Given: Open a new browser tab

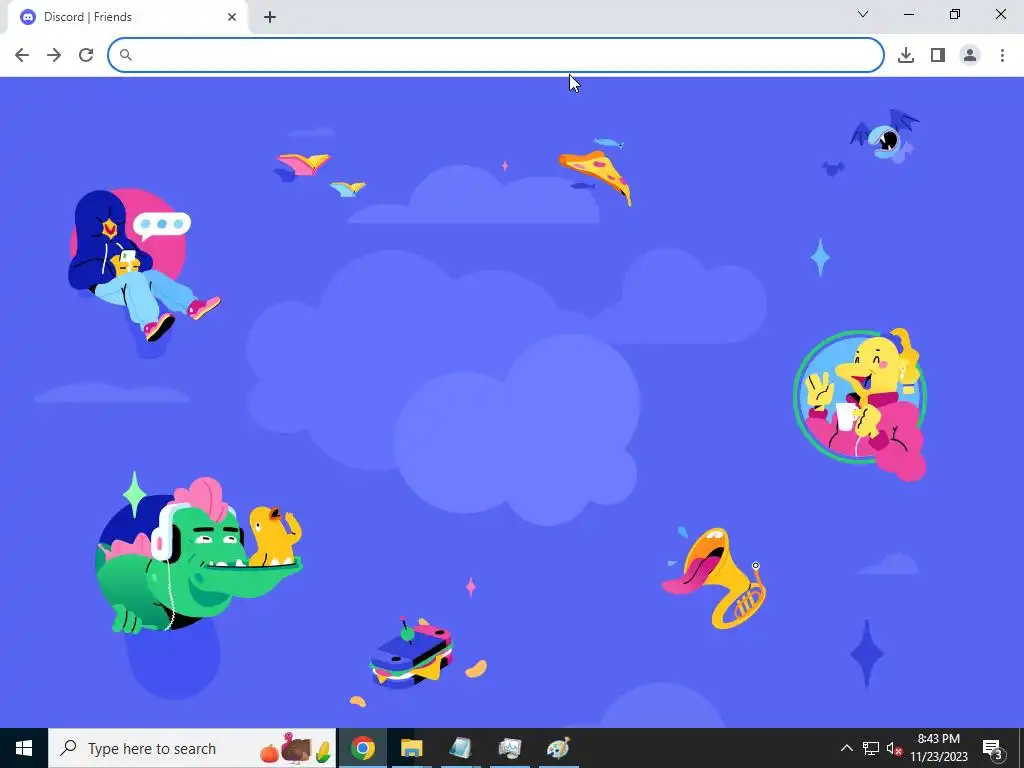Looking at the screenshot, I should tap(270, 17).
